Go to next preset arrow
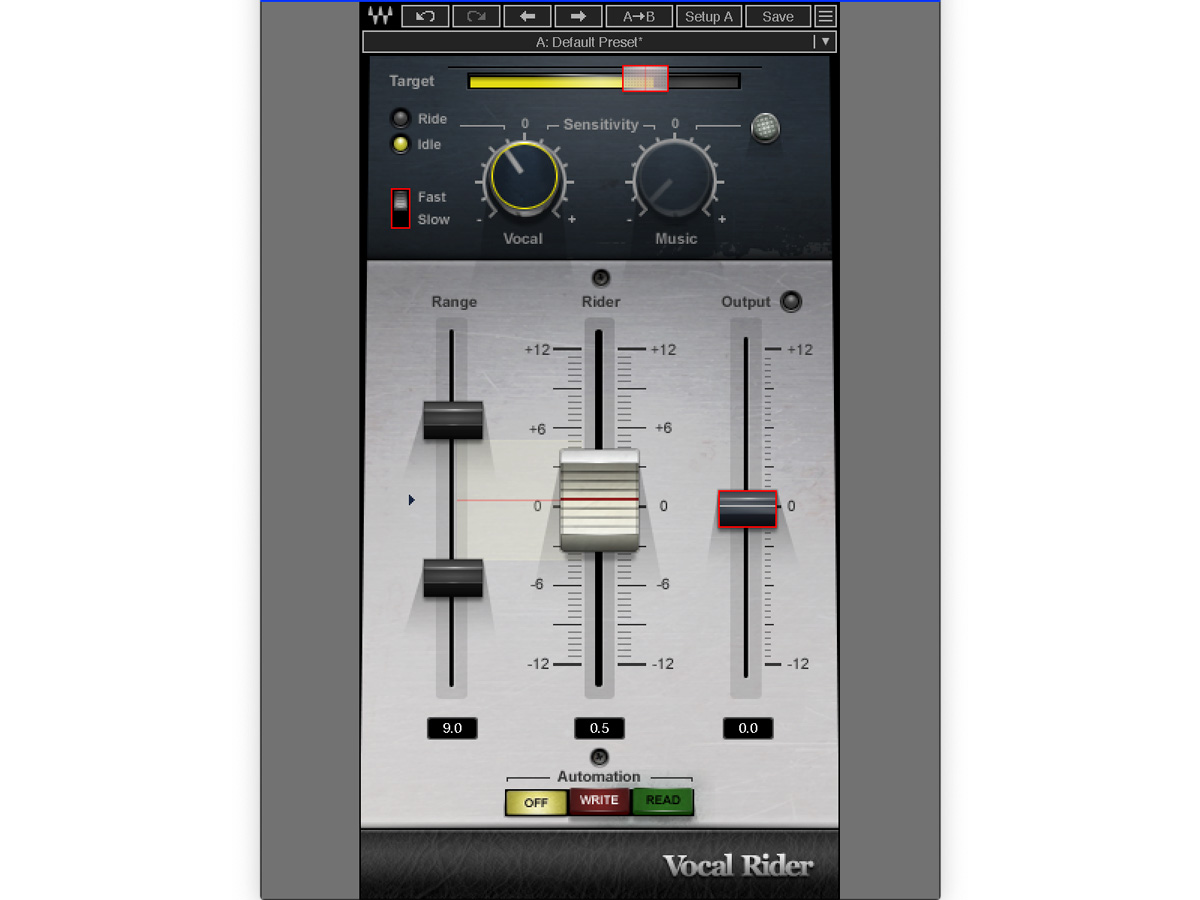 (x=578, y=16)
